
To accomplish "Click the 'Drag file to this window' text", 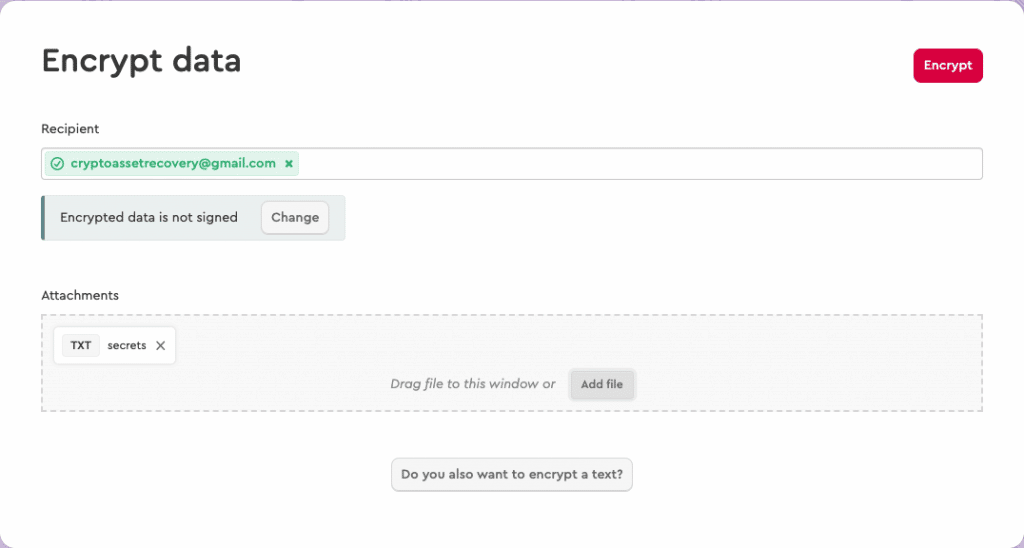I will point(472,384).
